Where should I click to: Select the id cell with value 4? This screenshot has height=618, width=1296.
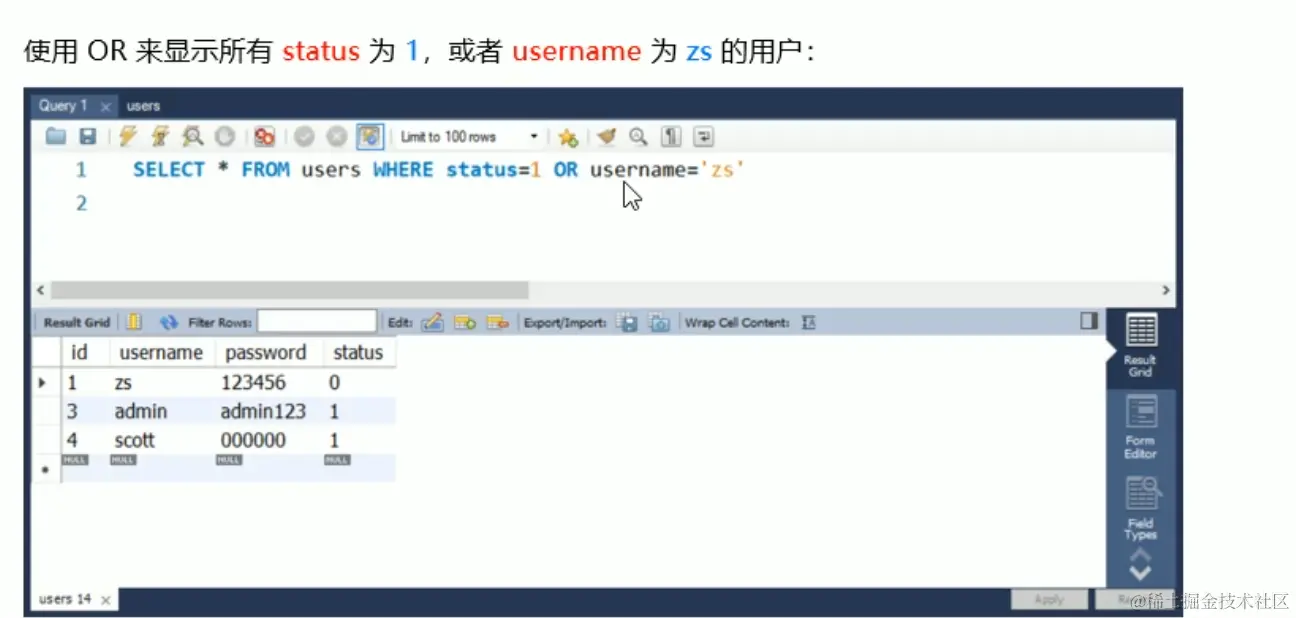coord(85,440)
